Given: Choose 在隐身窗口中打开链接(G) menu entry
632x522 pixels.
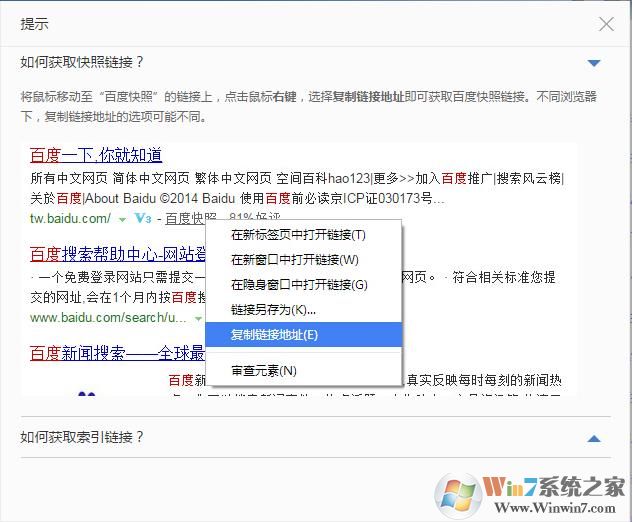Looking at the screenshot, I should [x=304, y=285].
